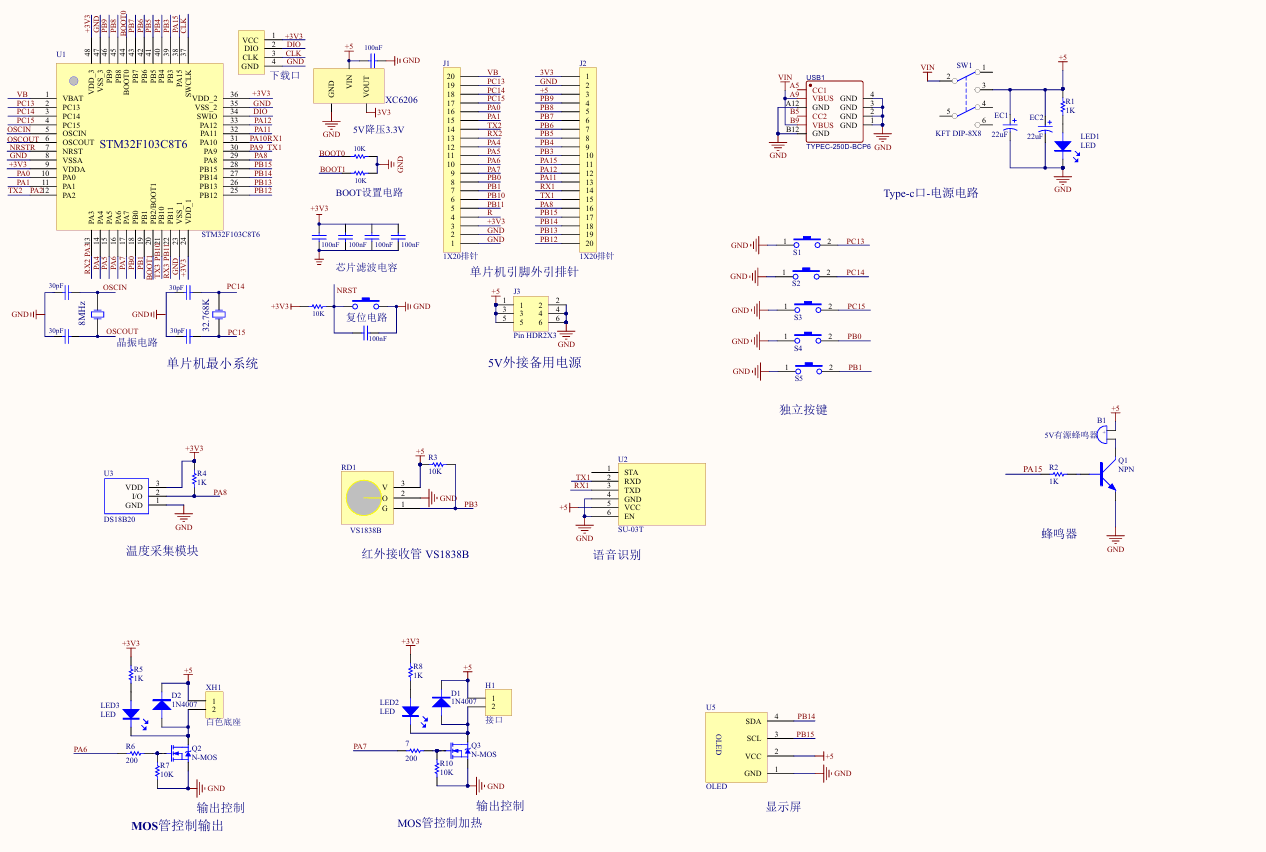The image size is (1266, 852).
Task: Click the XC6206 voltage regulator block
Action: [348, 86]
